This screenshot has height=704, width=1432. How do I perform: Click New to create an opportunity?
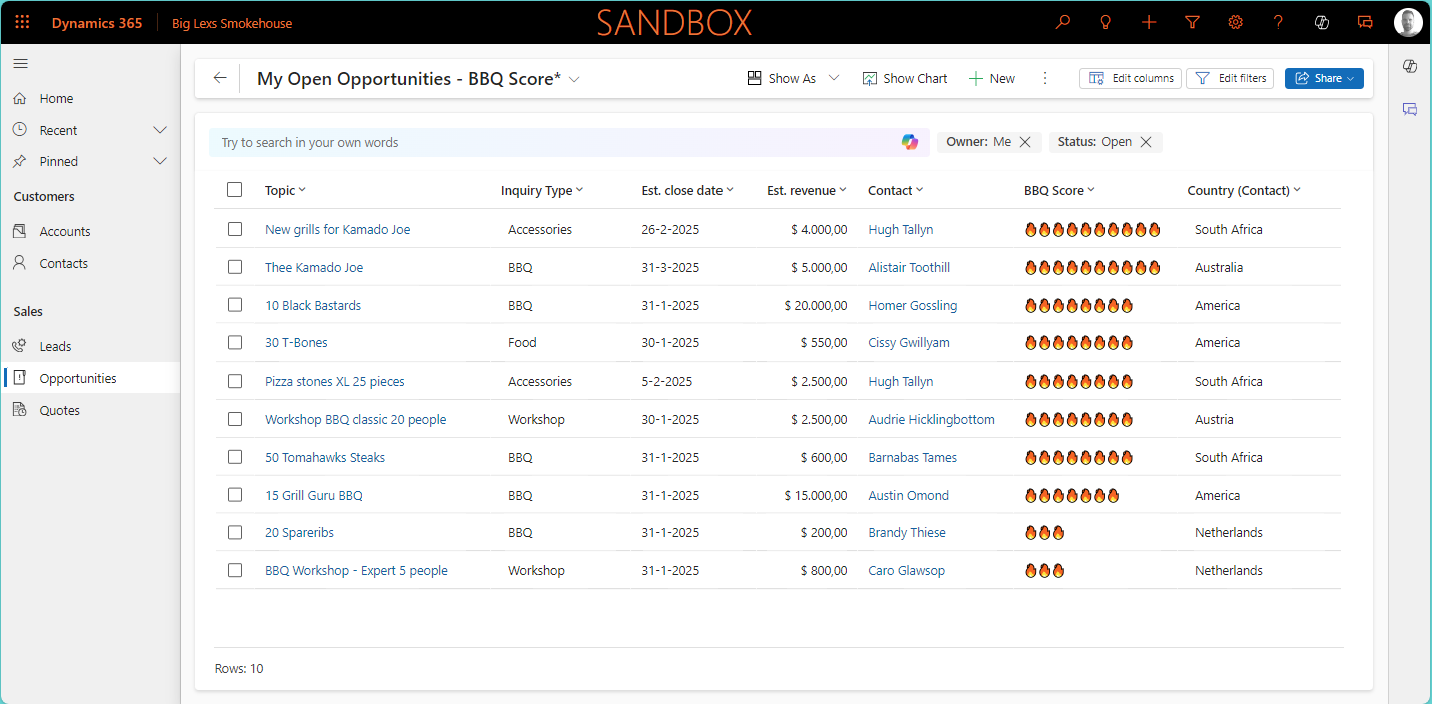[992, 78]
